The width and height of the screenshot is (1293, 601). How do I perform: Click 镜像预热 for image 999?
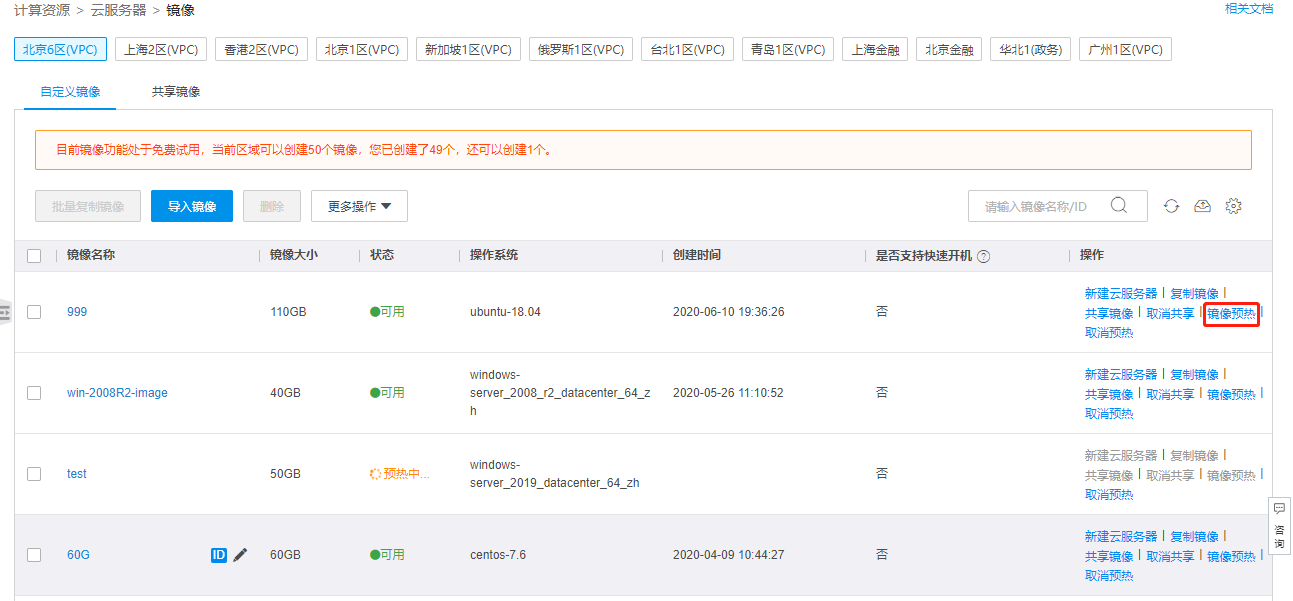click(1231, 313)
